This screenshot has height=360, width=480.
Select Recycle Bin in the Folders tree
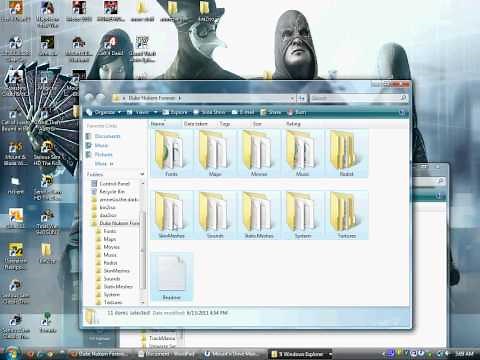112,192
